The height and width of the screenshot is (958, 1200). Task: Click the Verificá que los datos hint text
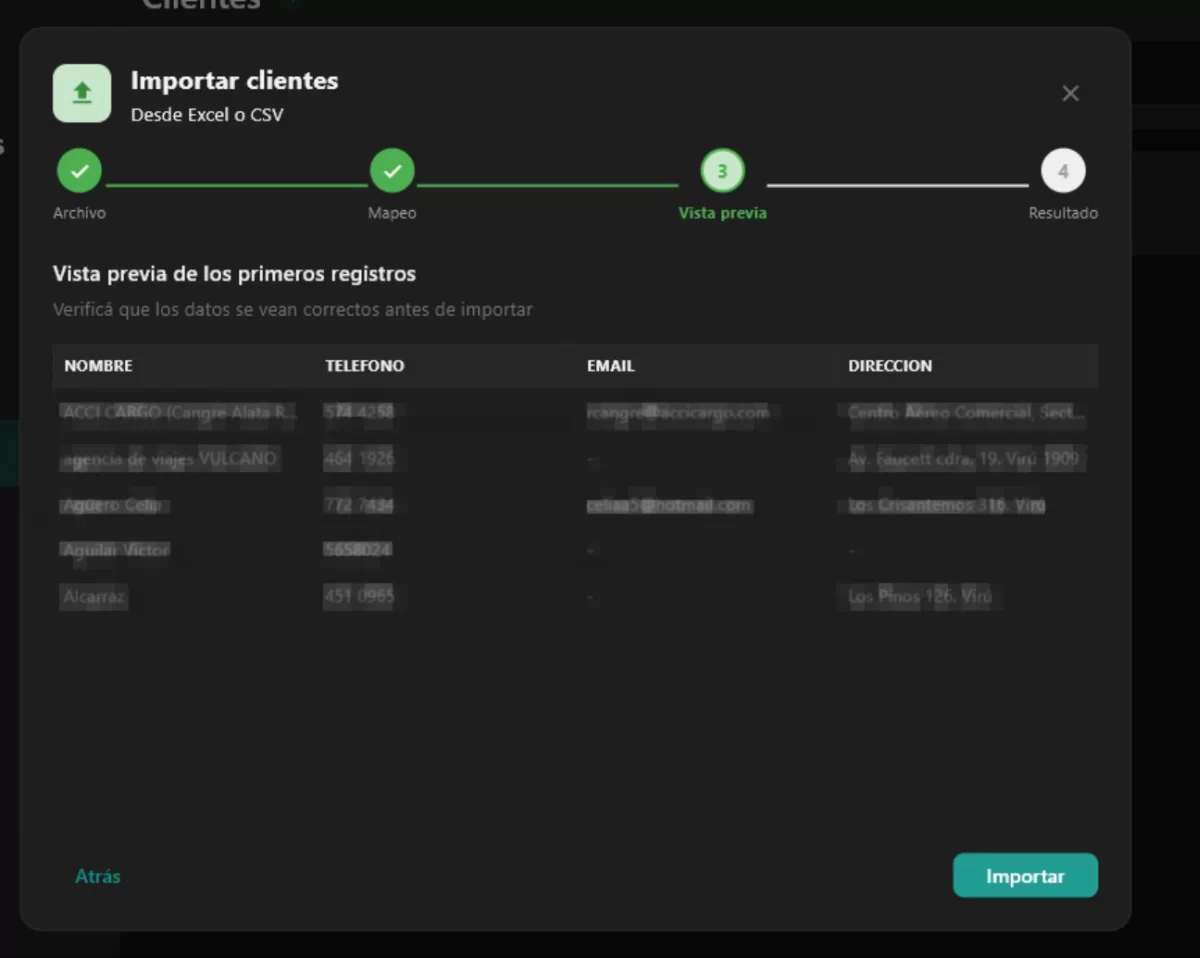tap(293, 310)
